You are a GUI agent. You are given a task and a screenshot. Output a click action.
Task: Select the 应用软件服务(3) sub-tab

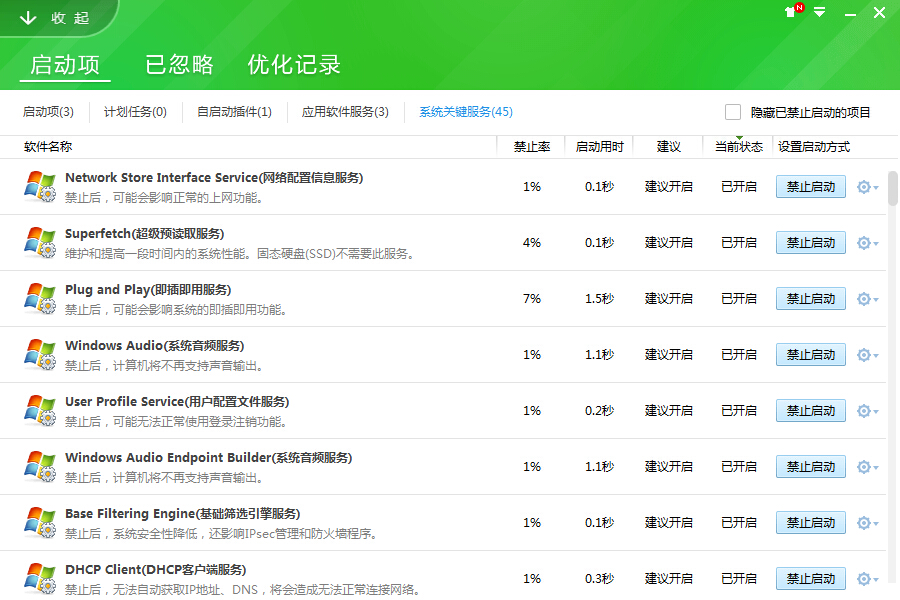[345, 112]
